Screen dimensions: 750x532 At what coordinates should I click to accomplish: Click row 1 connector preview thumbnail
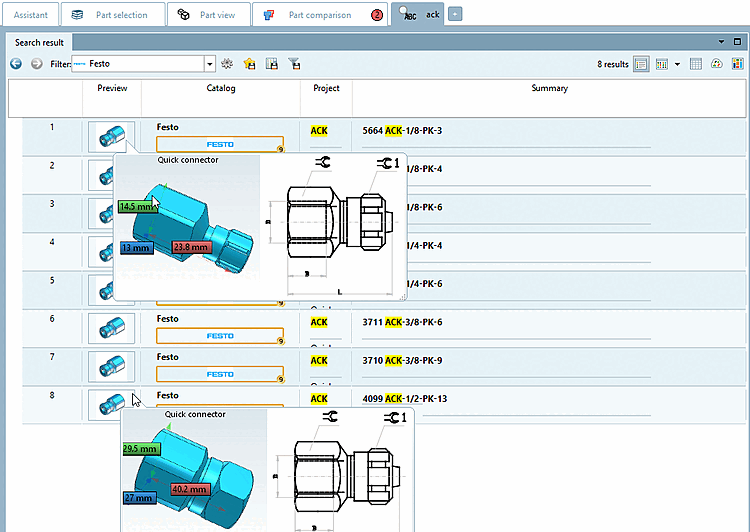[x=111, y=137]
